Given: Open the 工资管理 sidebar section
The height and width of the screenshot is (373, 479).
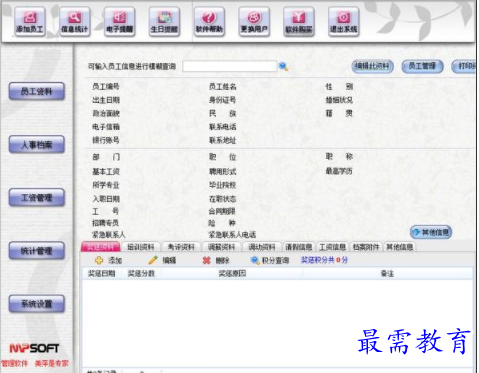Looking at the screenshot, I should [37, 198].
